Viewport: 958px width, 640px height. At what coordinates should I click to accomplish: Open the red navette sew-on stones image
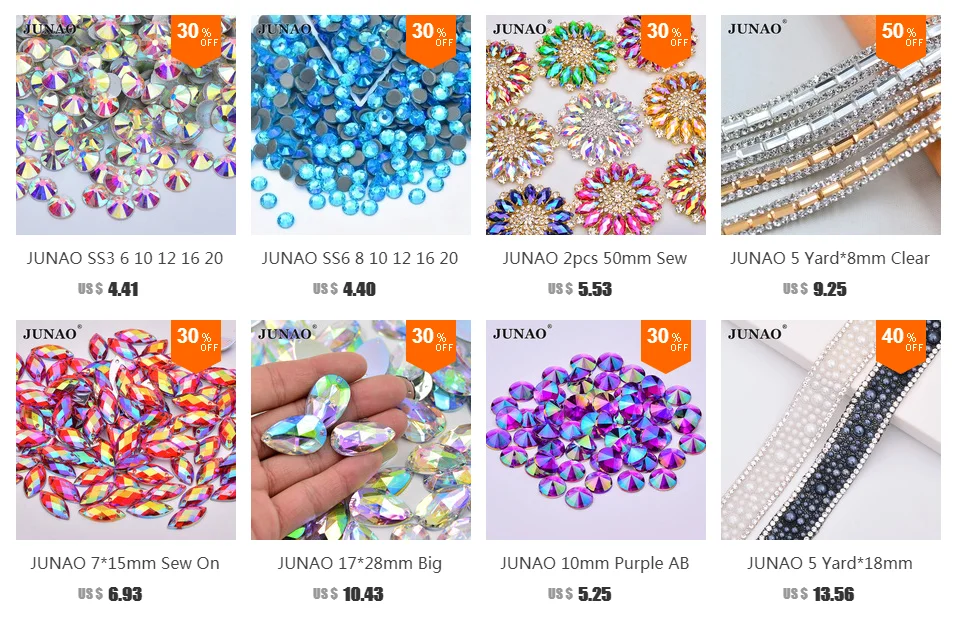(126, 430)
